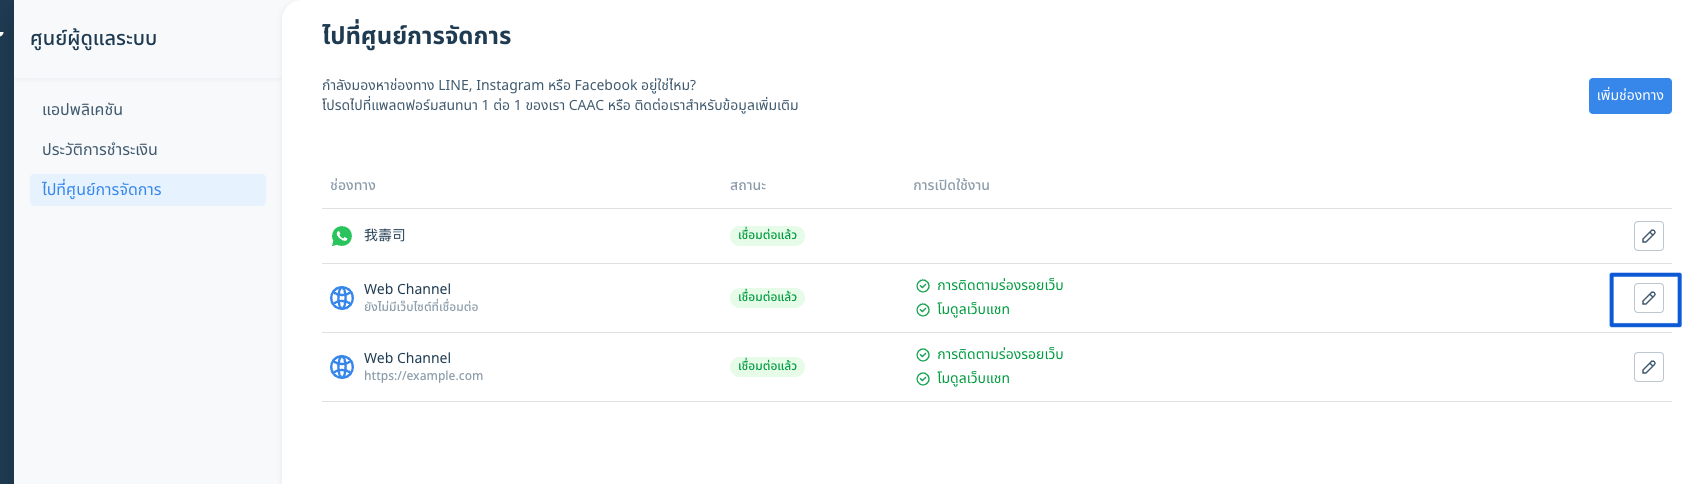Viewport: 1705px width, 484px height.
Task: Click the ช่องทาง column header
Action: (353, 186)
